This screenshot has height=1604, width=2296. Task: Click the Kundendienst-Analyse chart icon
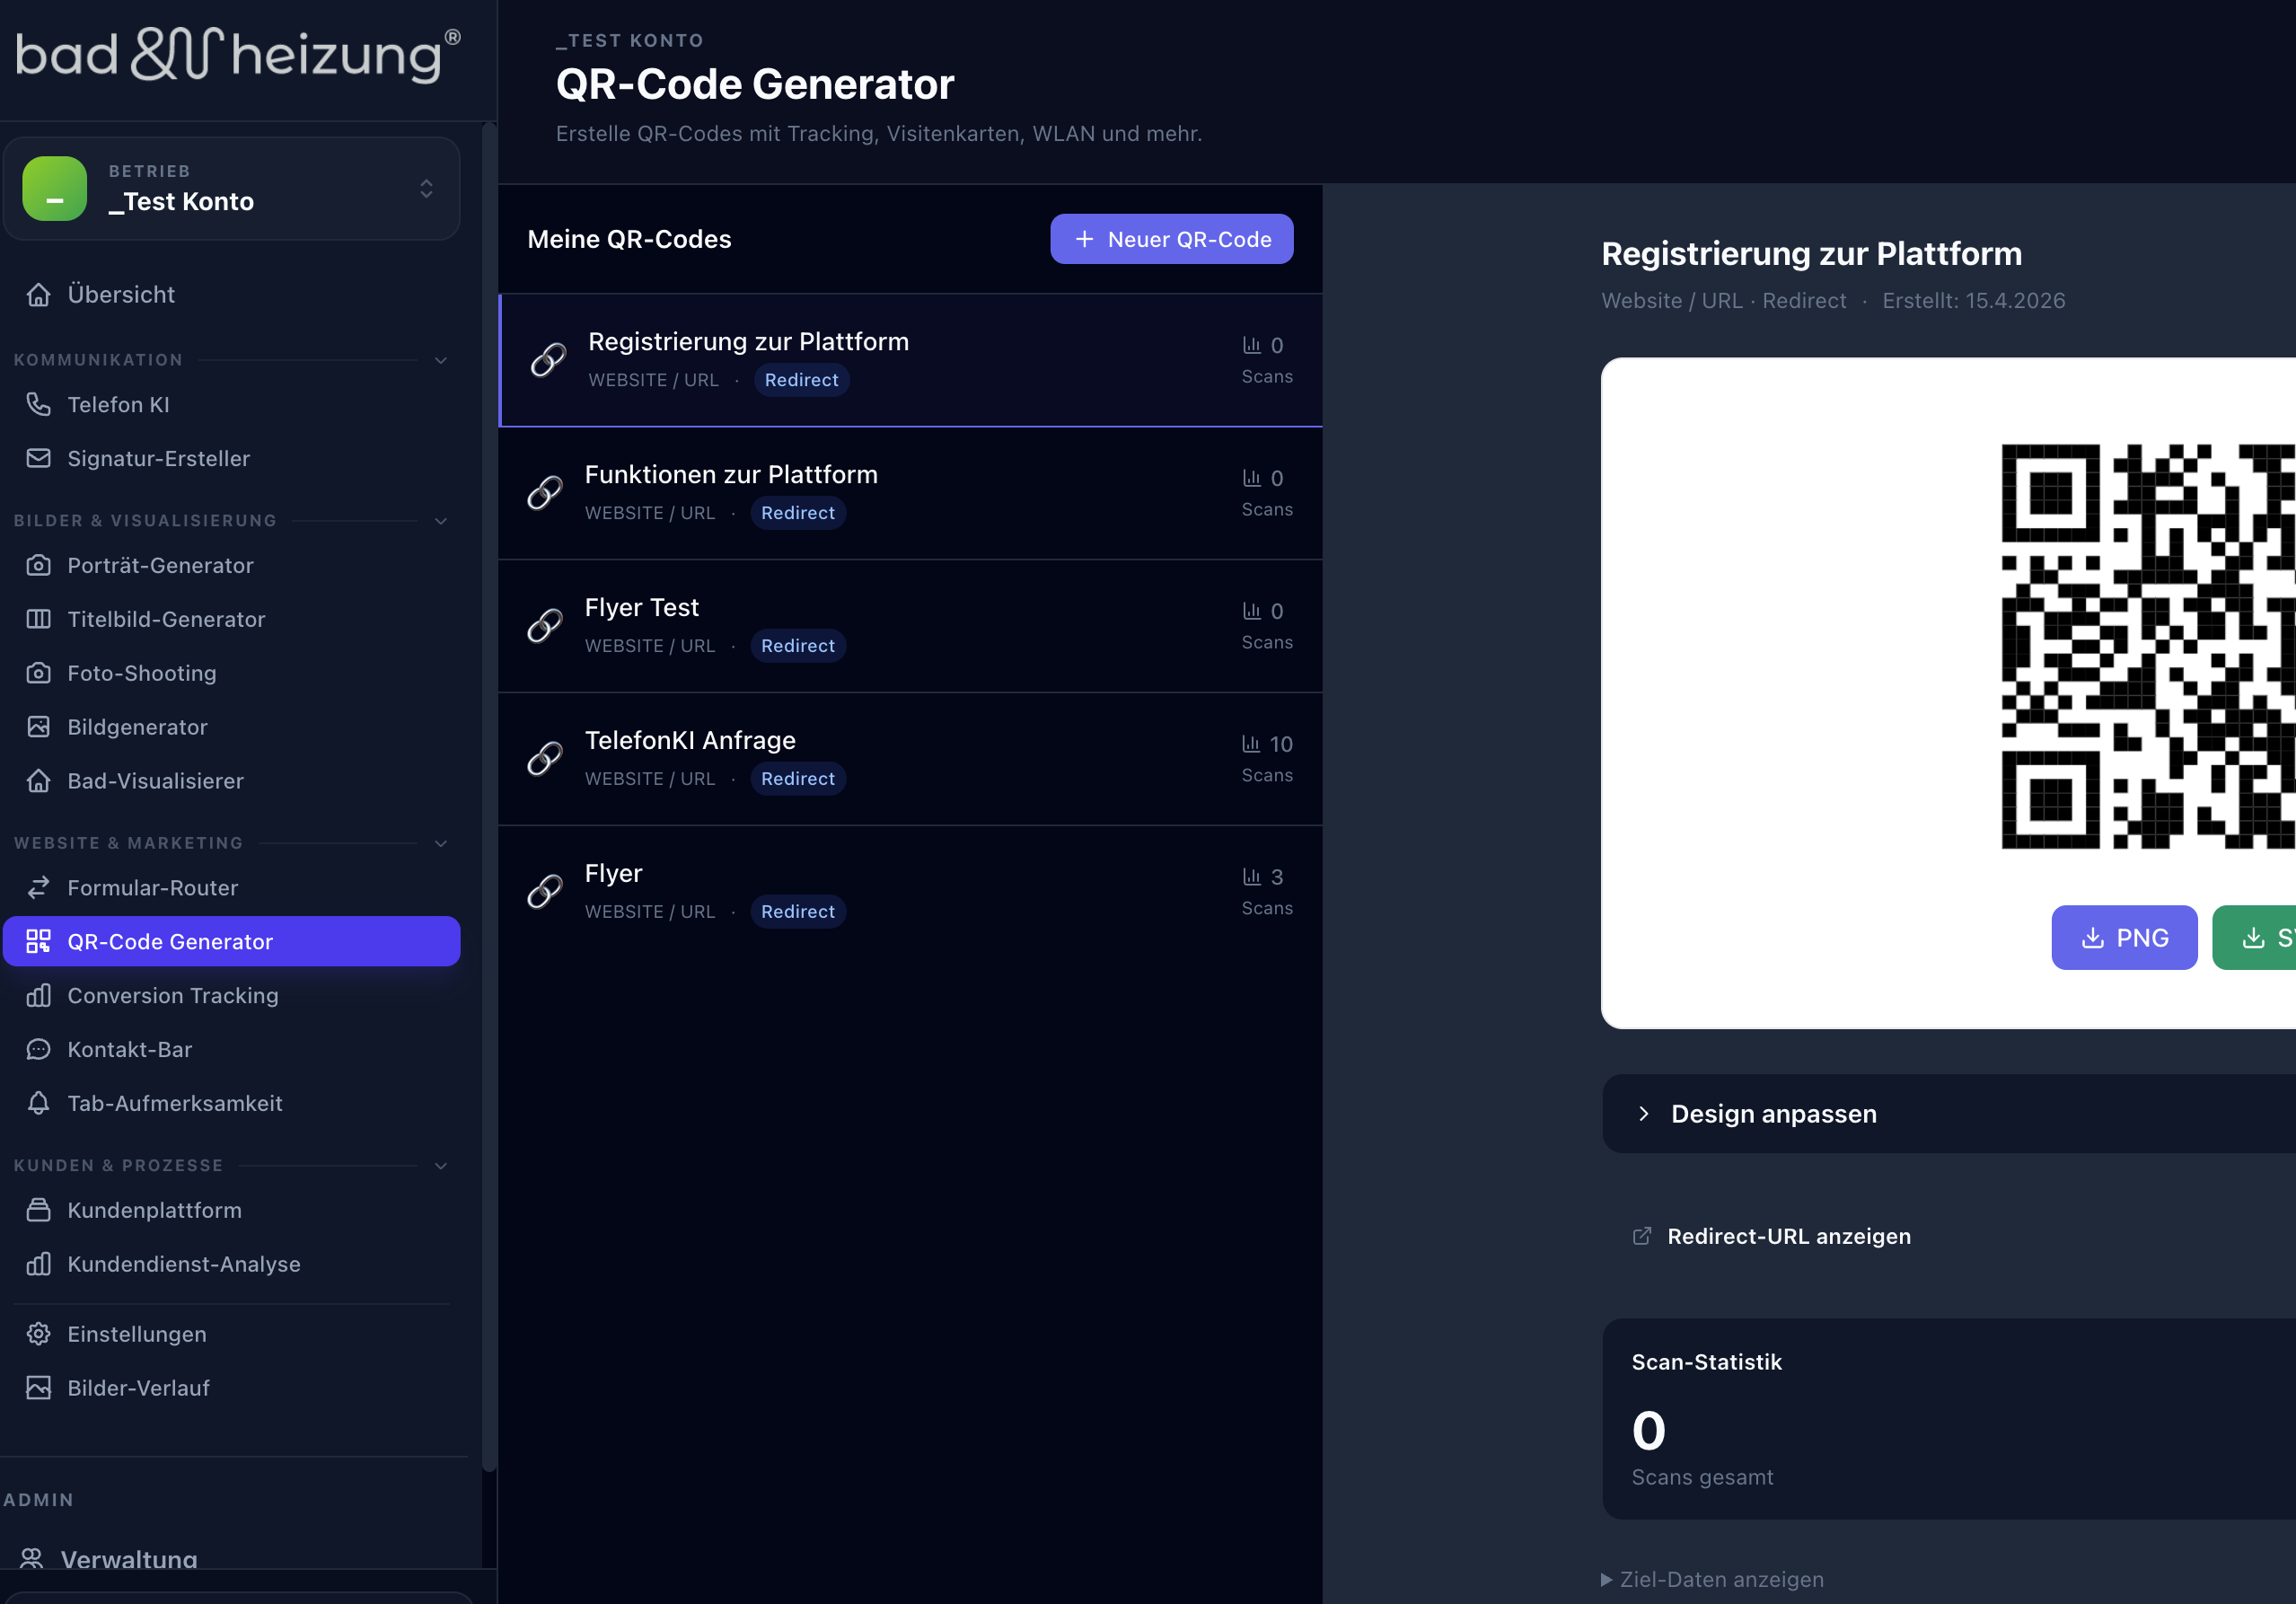click(38, 1265)
